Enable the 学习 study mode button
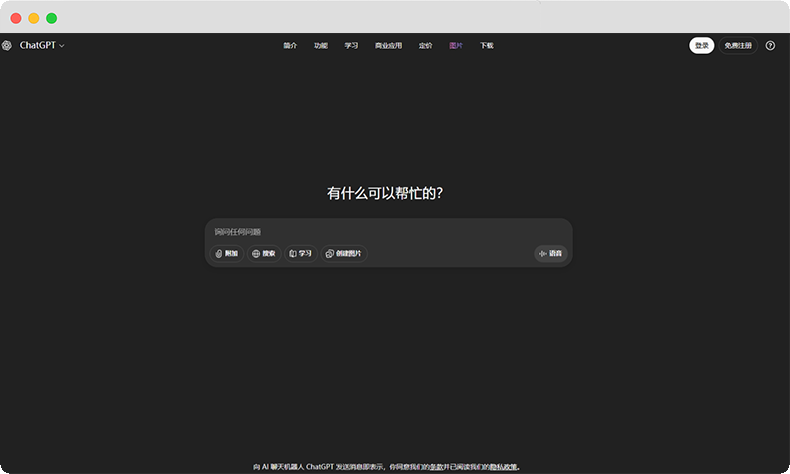Image resolution: width=790 pixels, height=474 pixels. 301,254
